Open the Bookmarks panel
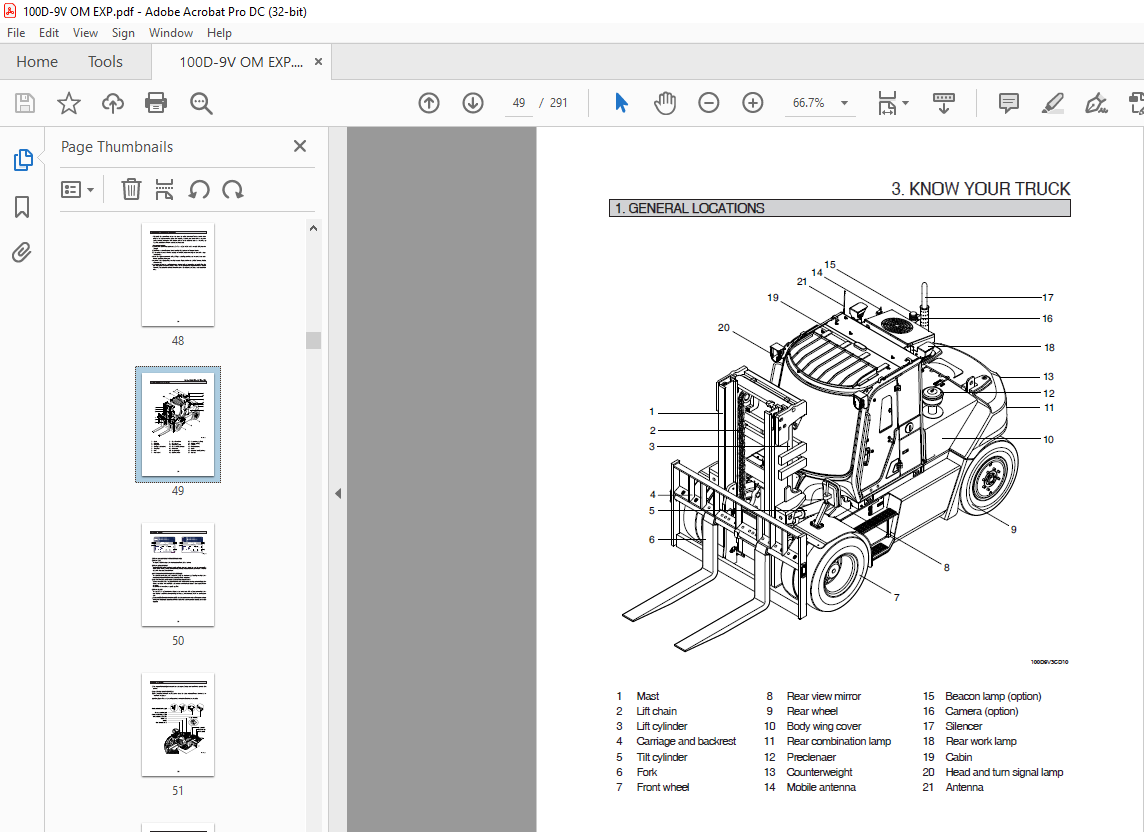This screenshot has width=1144, height=832. (22, 207)
